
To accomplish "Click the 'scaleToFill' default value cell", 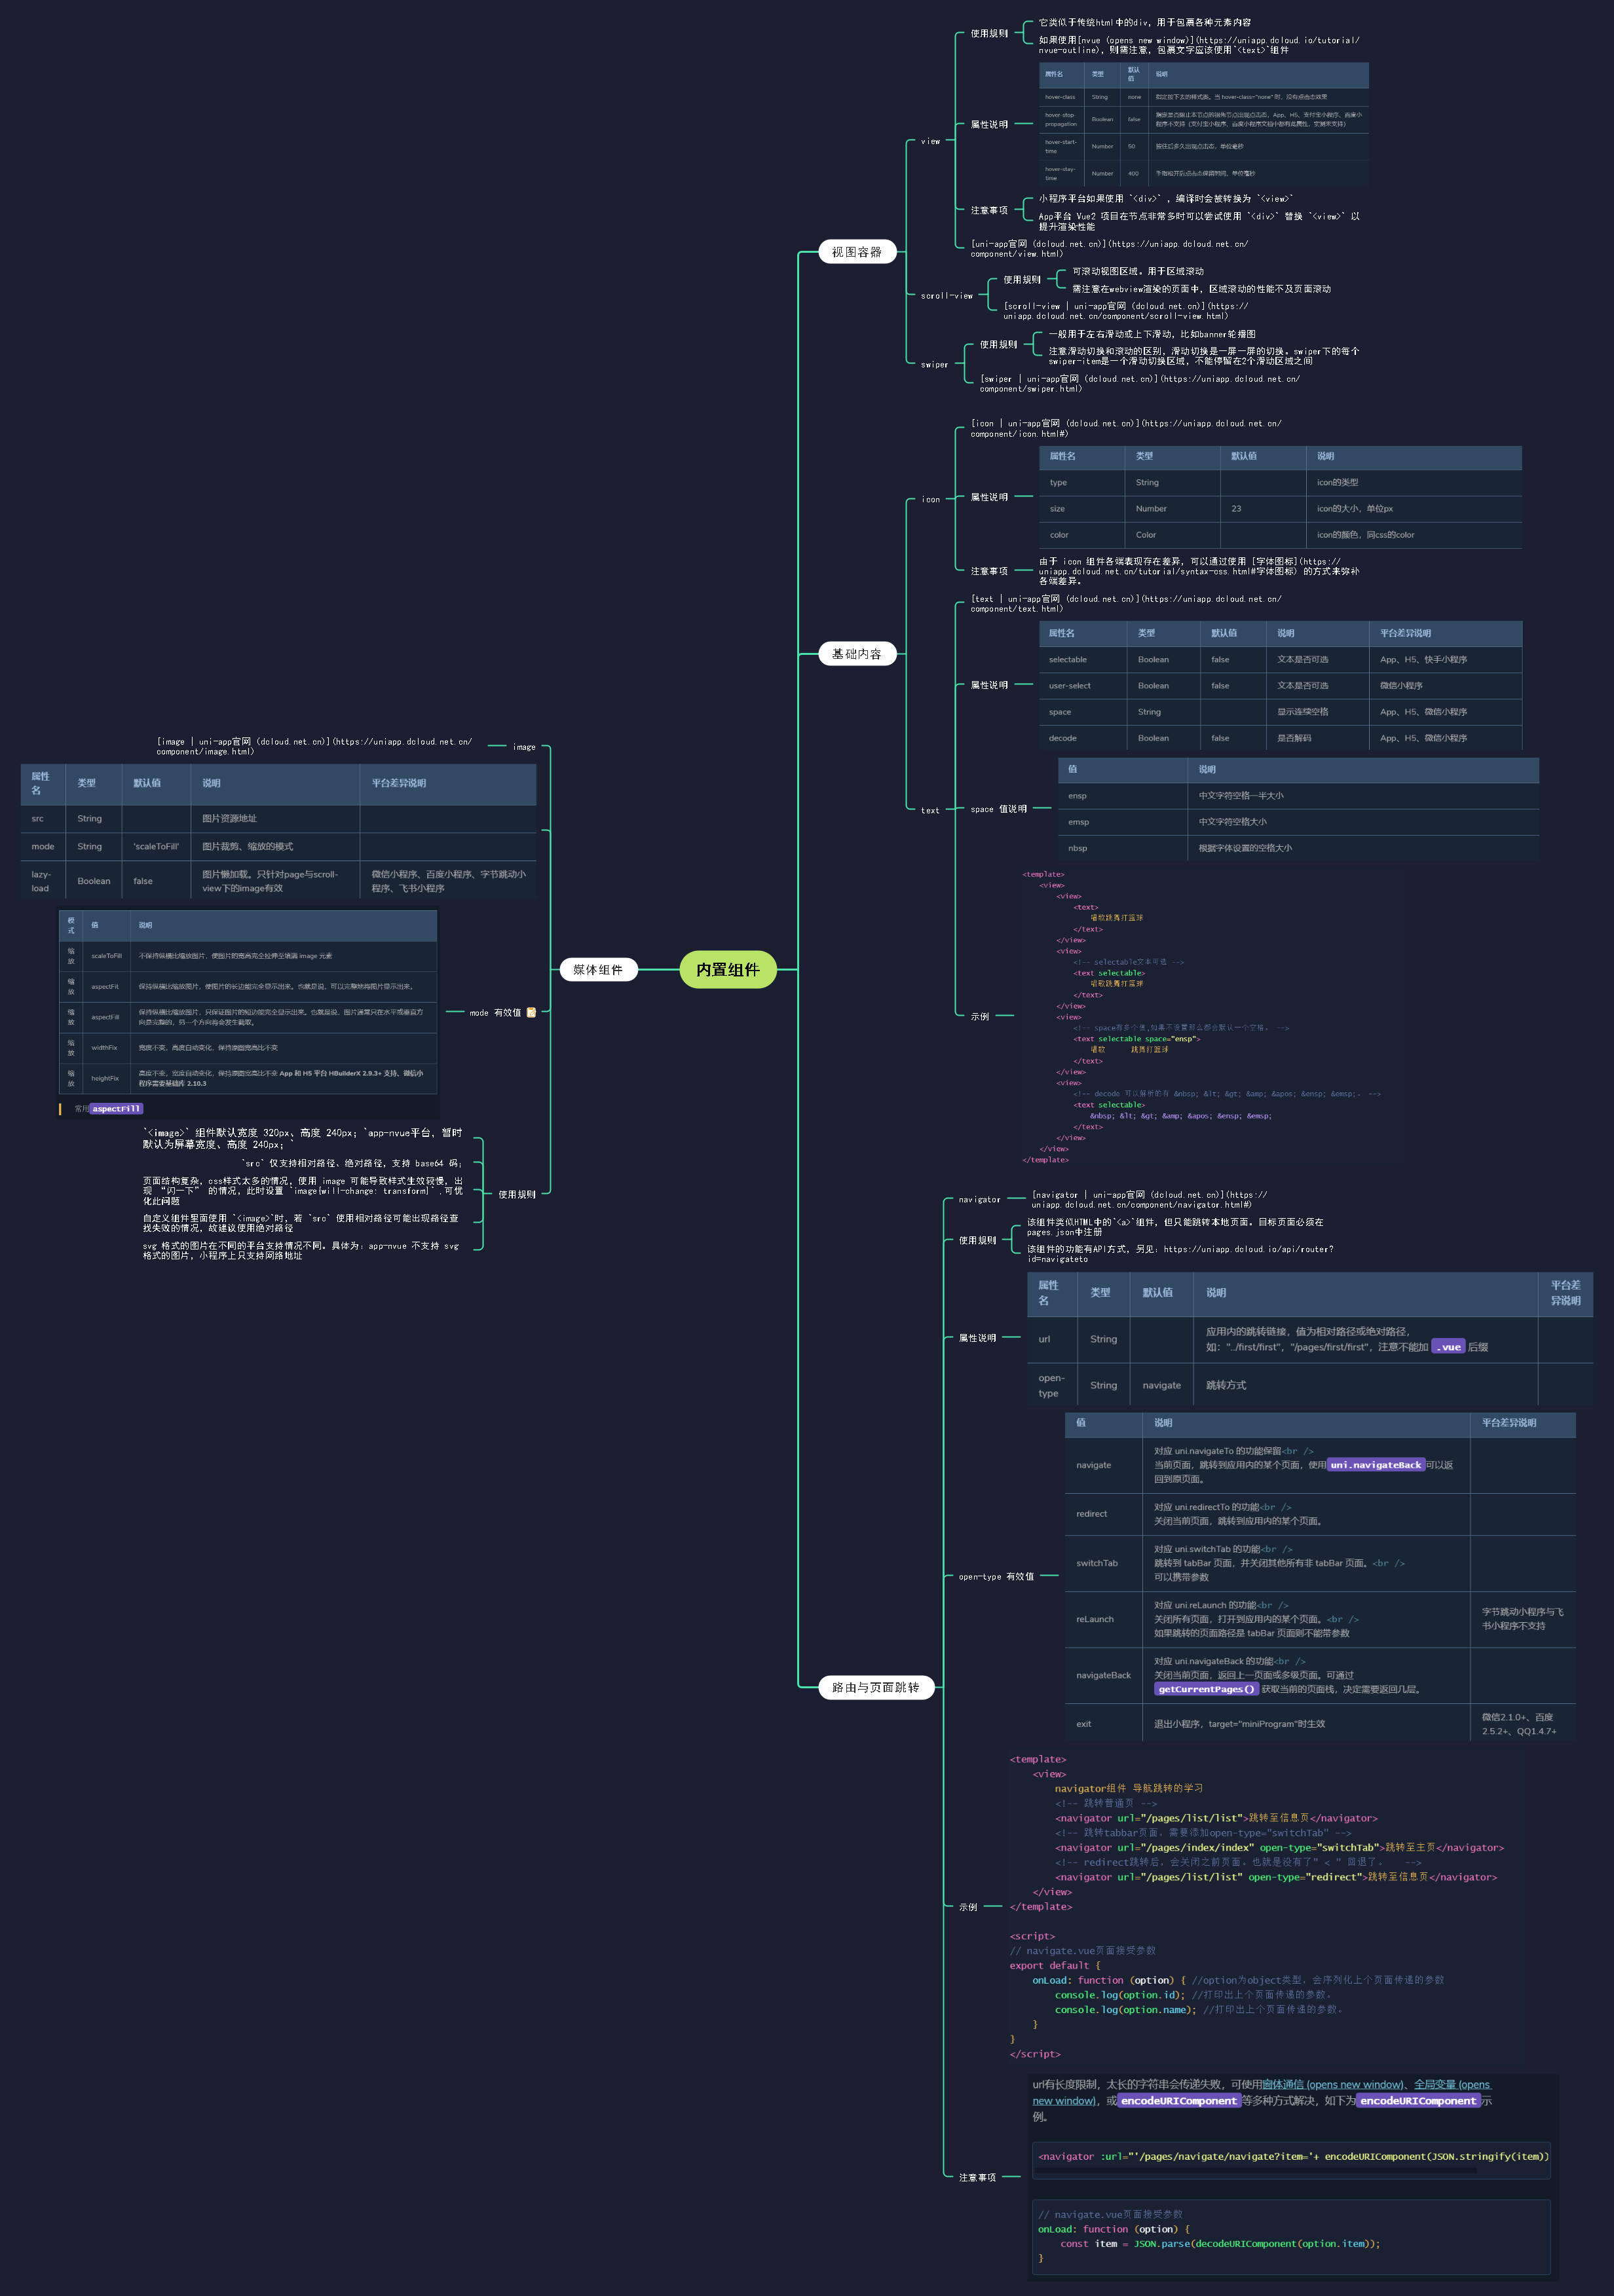I will pos(156,846).
